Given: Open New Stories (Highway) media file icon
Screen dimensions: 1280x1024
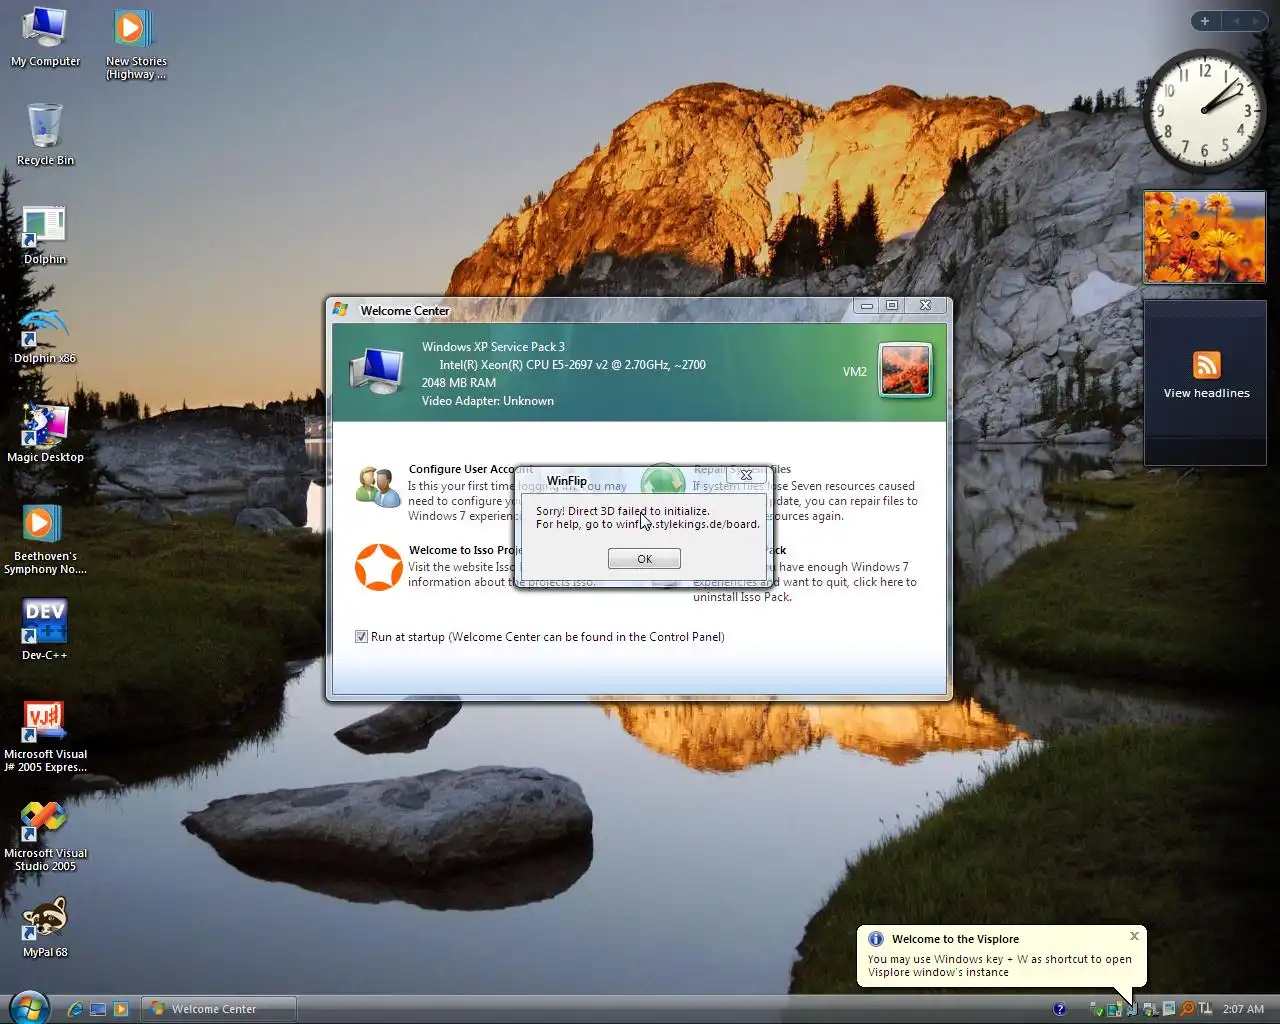Looking at the screenshot, I should coord(136,44).
